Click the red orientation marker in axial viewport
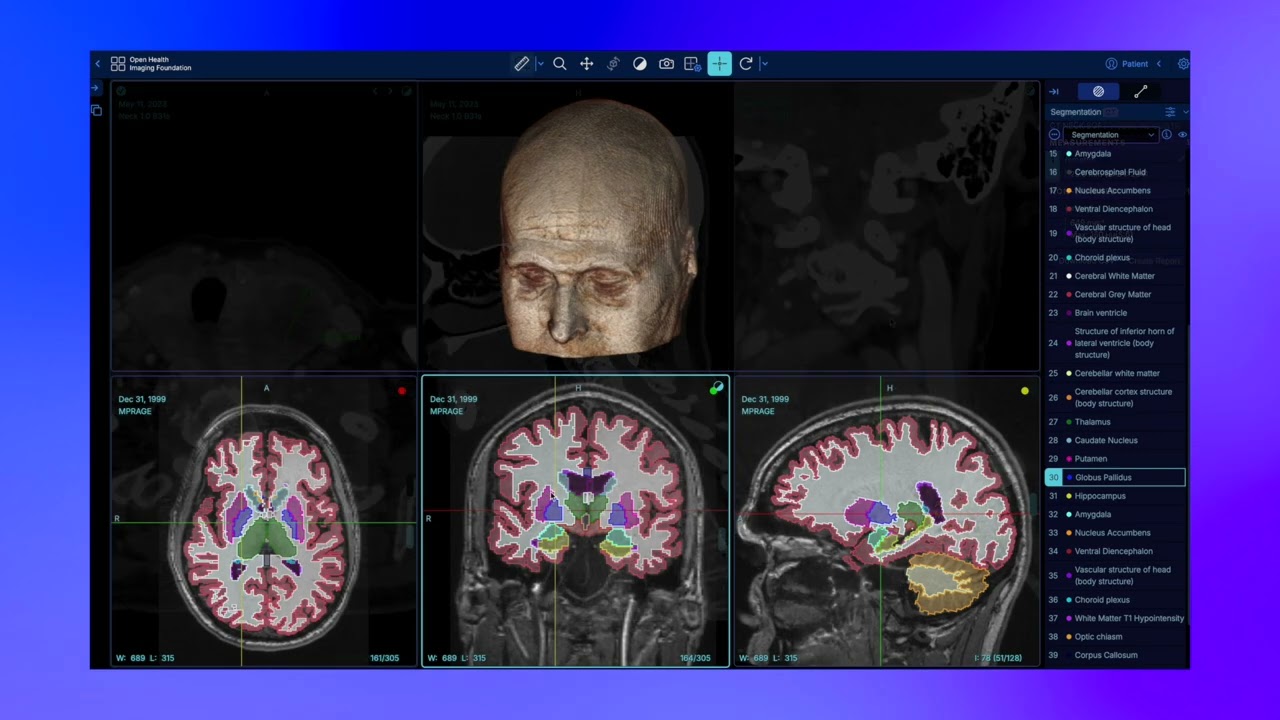 click(402, 391)
